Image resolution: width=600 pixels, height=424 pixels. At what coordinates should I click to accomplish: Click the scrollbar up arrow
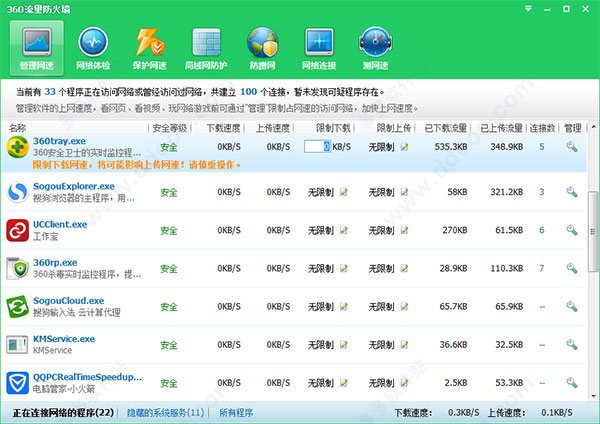point(593,127)
